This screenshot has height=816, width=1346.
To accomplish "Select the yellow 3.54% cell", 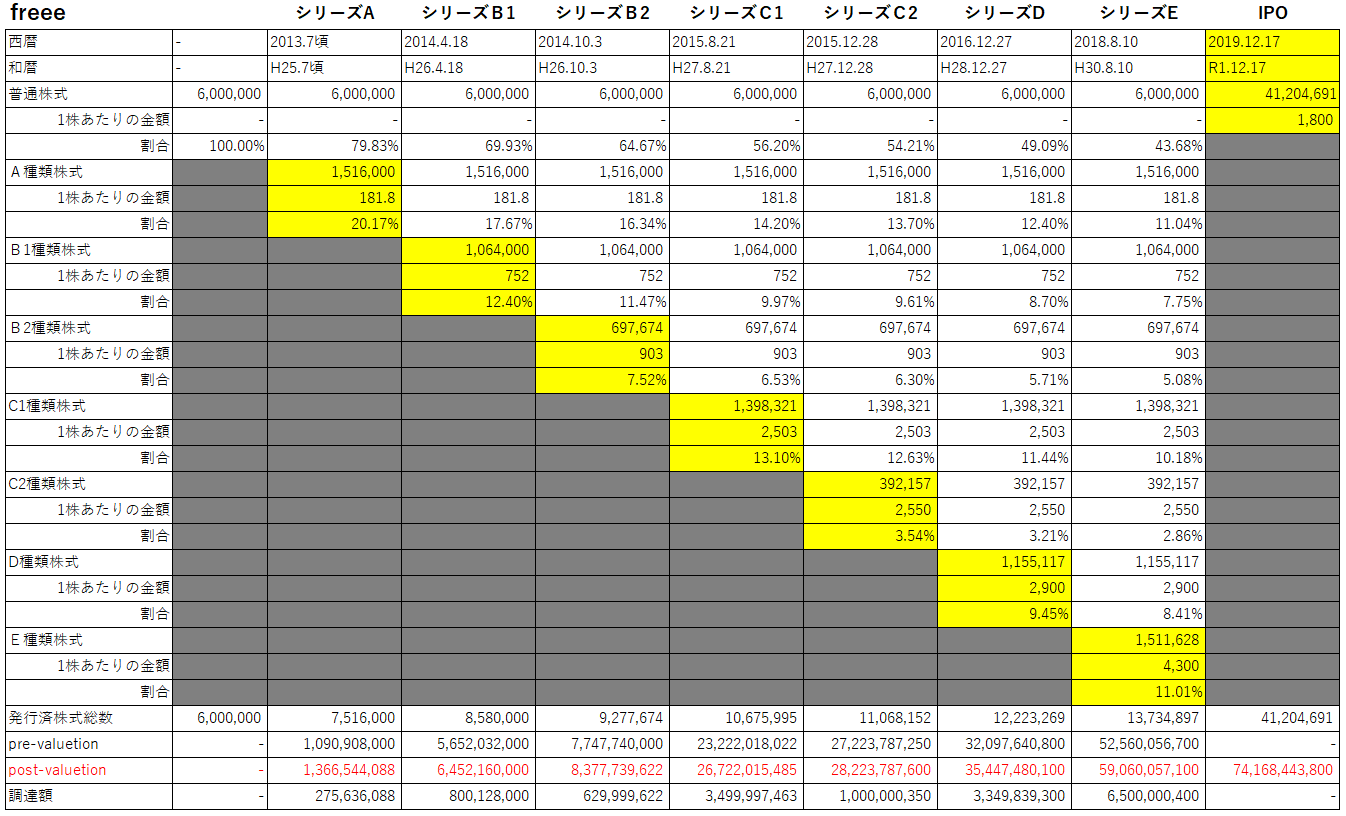I will [x=870, y=537].
